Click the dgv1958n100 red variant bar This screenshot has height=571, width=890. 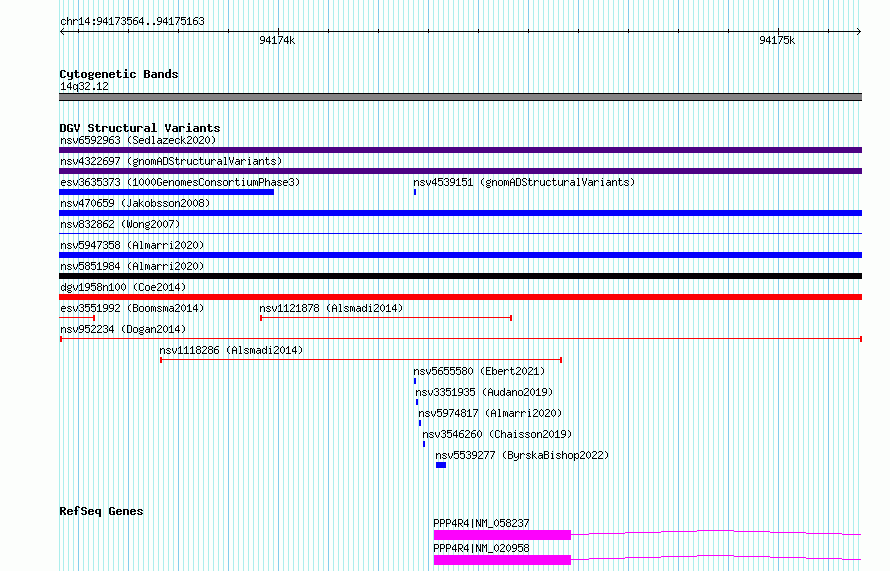click(460, 297)
